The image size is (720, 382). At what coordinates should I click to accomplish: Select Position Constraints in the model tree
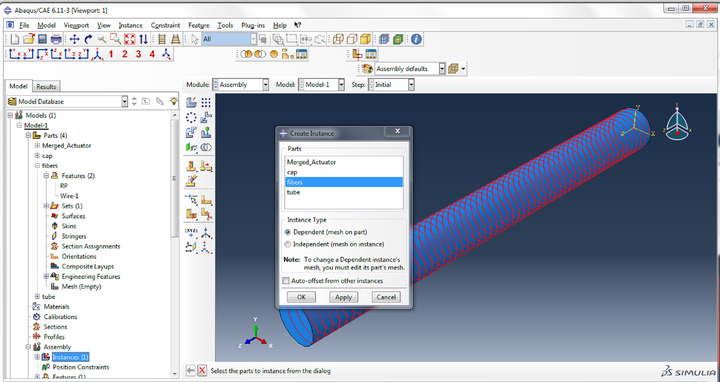(81, 367)
